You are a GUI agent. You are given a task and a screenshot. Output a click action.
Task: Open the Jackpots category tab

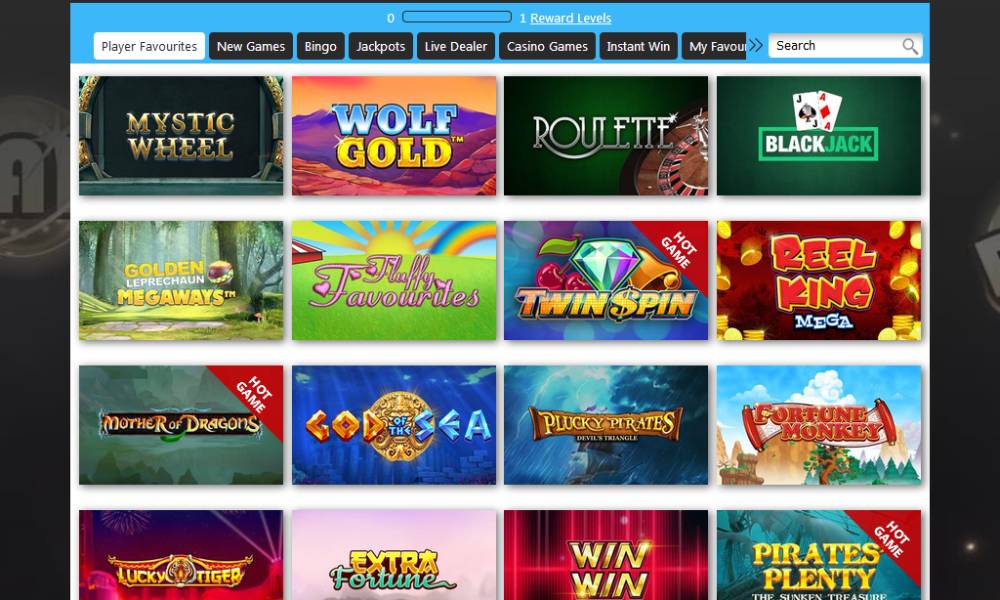pyautogui.click(x=381, y=46)
